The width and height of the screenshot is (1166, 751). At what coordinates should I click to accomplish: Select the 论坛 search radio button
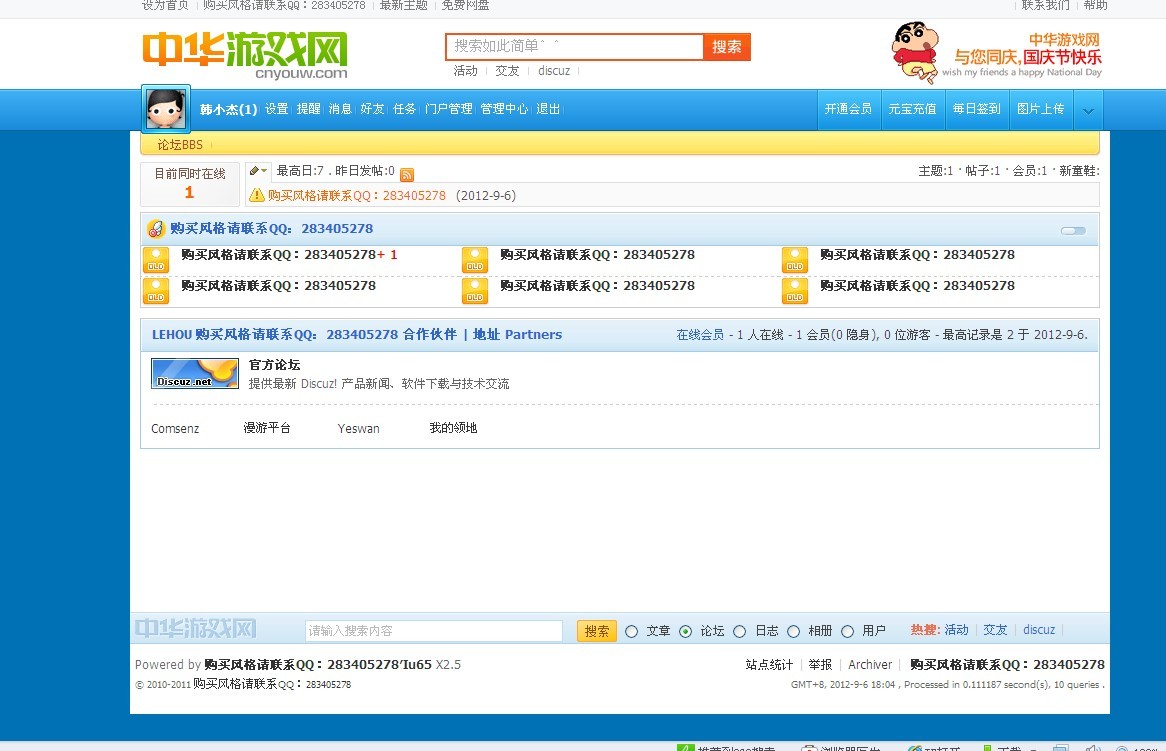click(686, 631)
